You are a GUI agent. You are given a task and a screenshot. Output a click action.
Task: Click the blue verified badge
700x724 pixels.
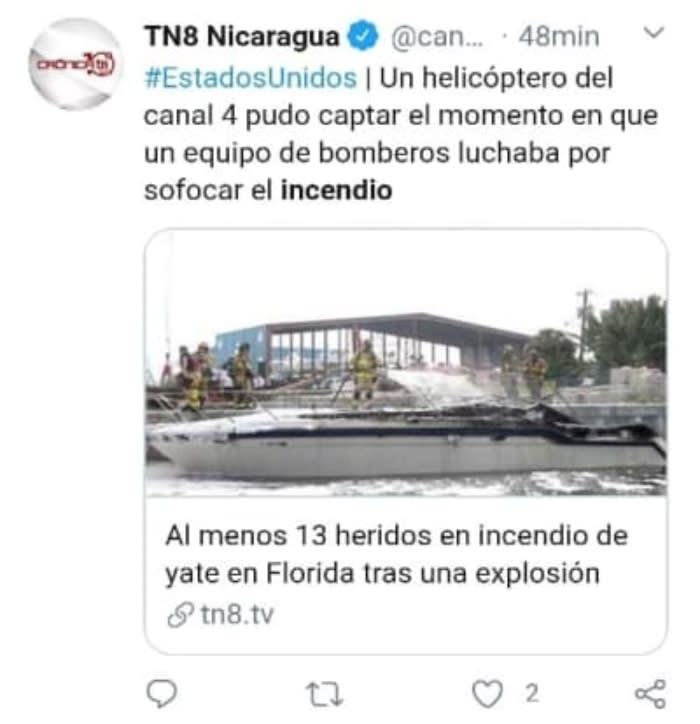(362, 36)
